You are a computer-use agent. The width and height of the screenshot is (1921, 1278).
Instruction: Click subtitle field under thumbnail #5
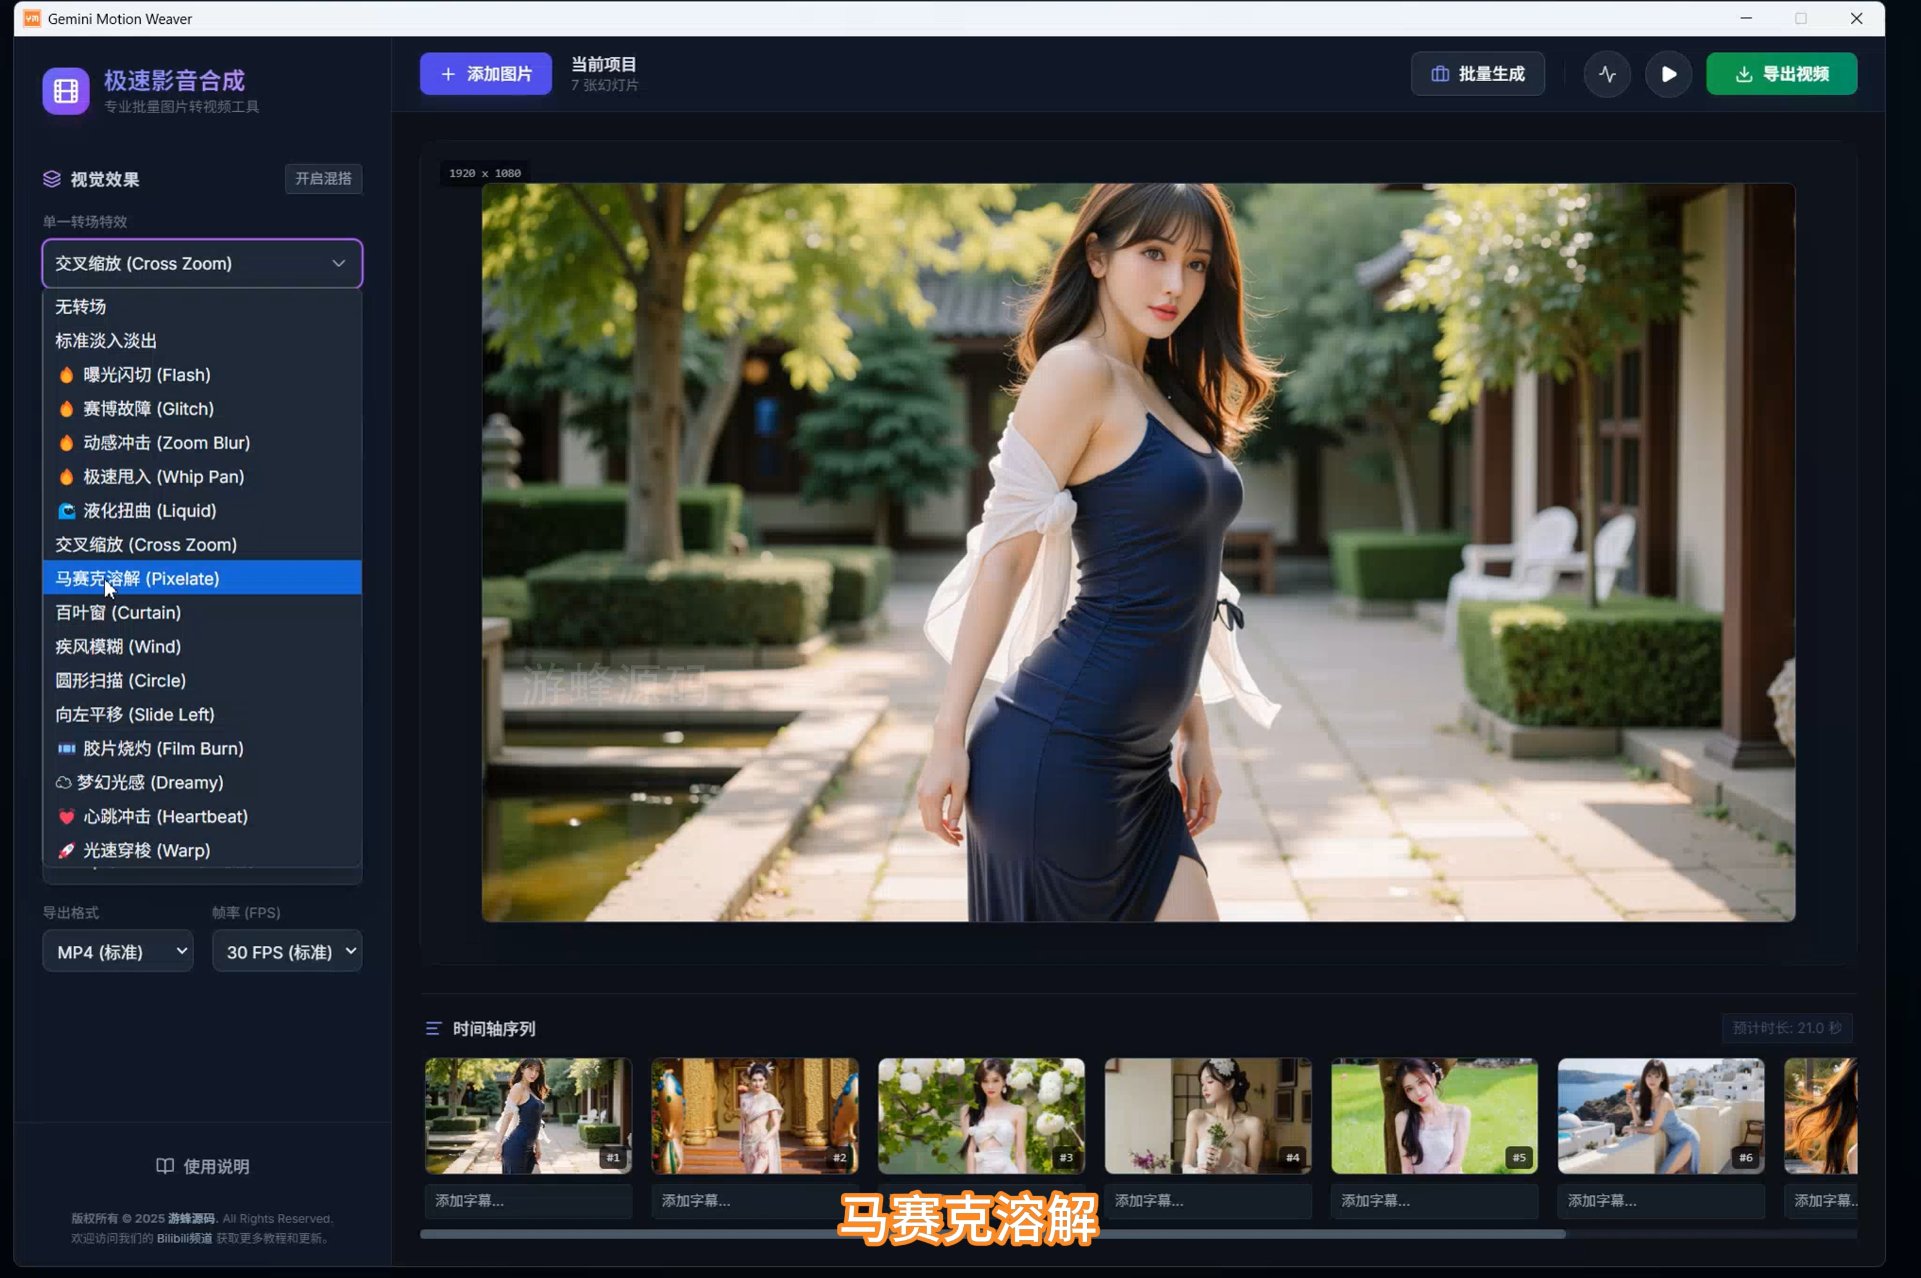(1434, 1201)
